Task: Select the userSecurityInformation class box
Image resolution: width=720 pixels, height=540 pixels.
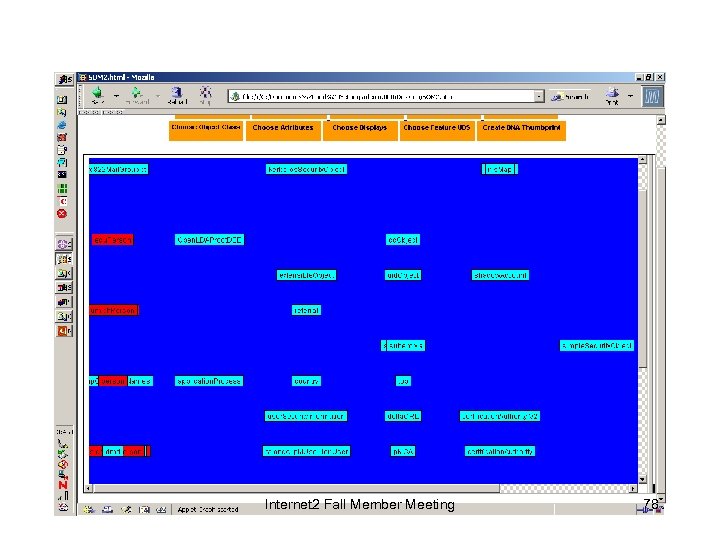Action: pos(306,416)
